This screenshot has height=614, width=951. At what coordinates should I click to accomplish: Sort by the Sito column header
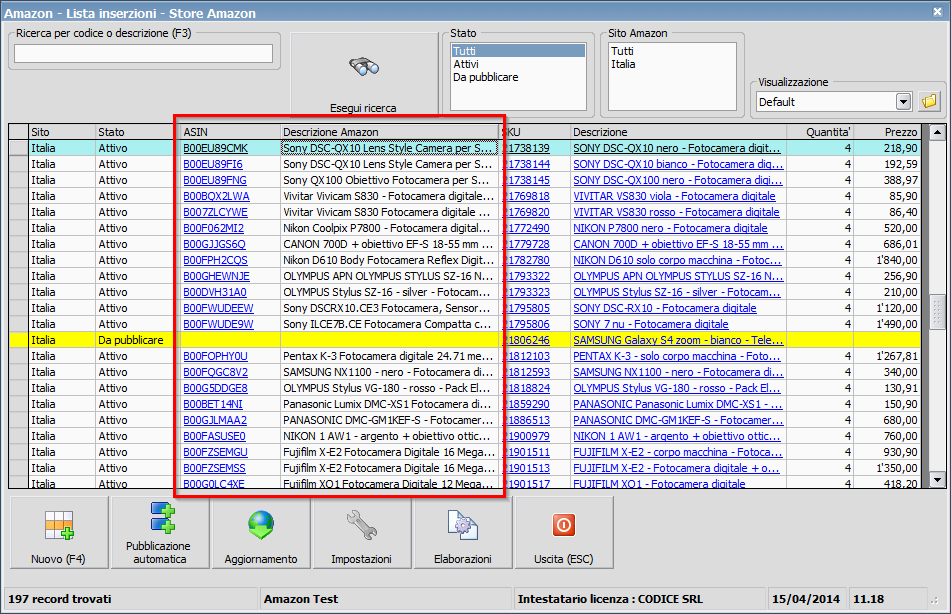tap(62, 132)
